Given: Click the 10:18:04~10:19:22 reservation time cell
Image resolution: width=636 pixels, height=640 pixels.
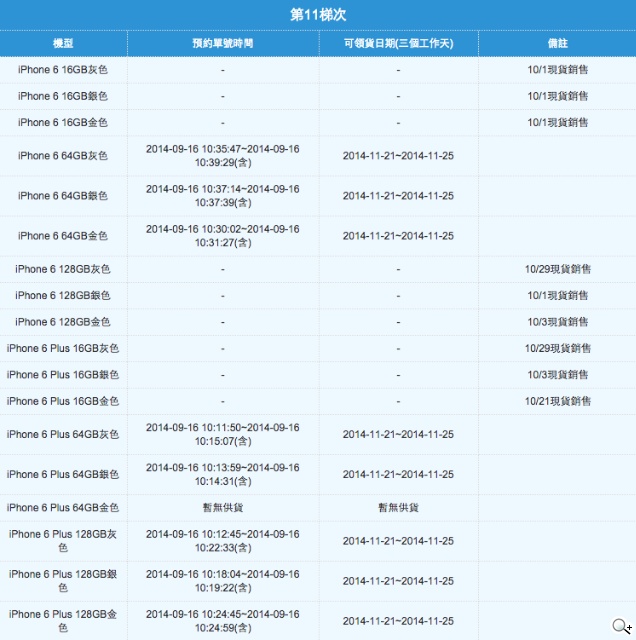Looking at the screenshot, I should point(223,581).
